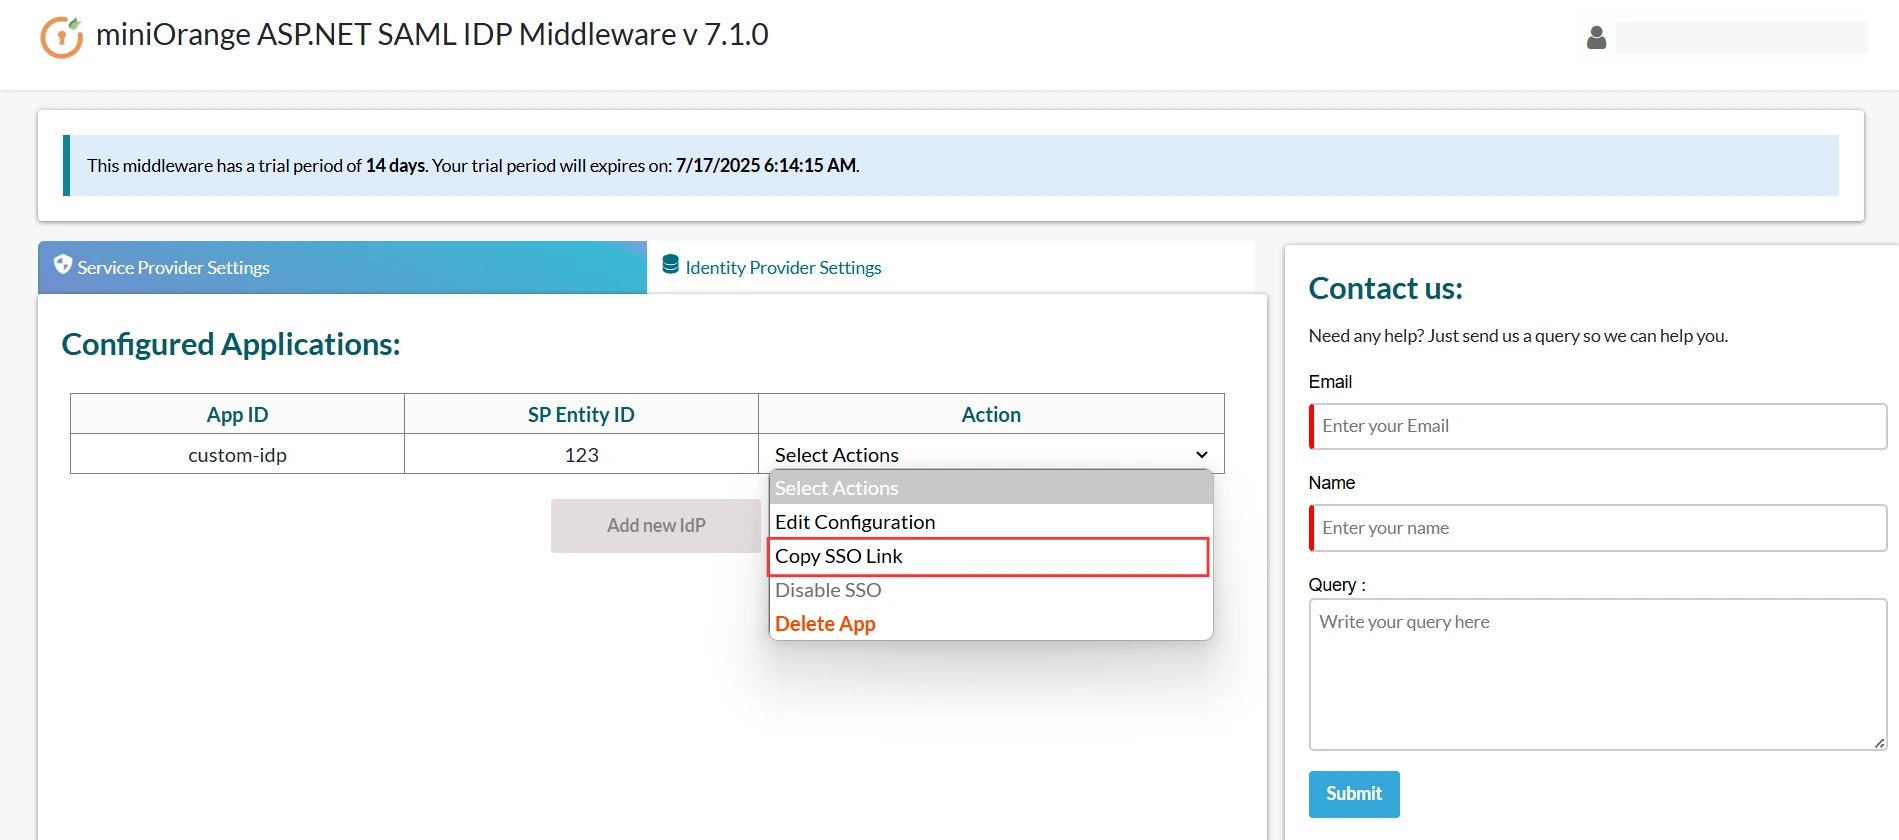This screenshot has height=840, width=1899.
Task: Click the user profile icon
Action: [x=1596, y=37]
